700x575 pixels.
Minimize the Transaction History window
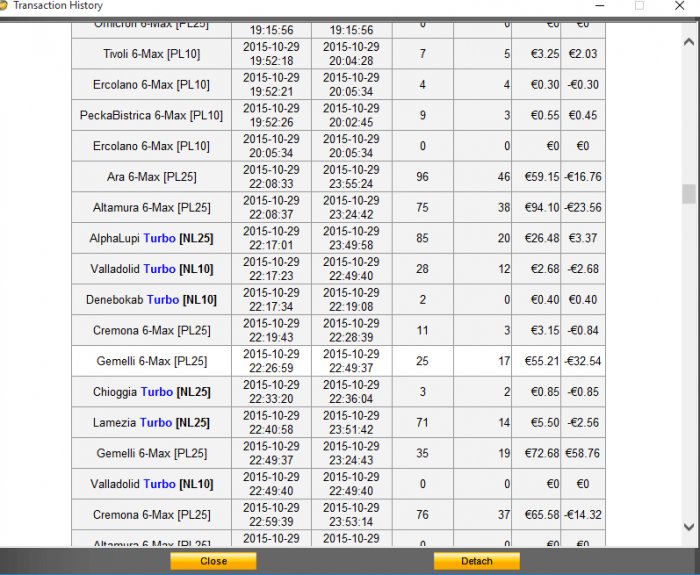pyautogui.click(x=600, y=6)
